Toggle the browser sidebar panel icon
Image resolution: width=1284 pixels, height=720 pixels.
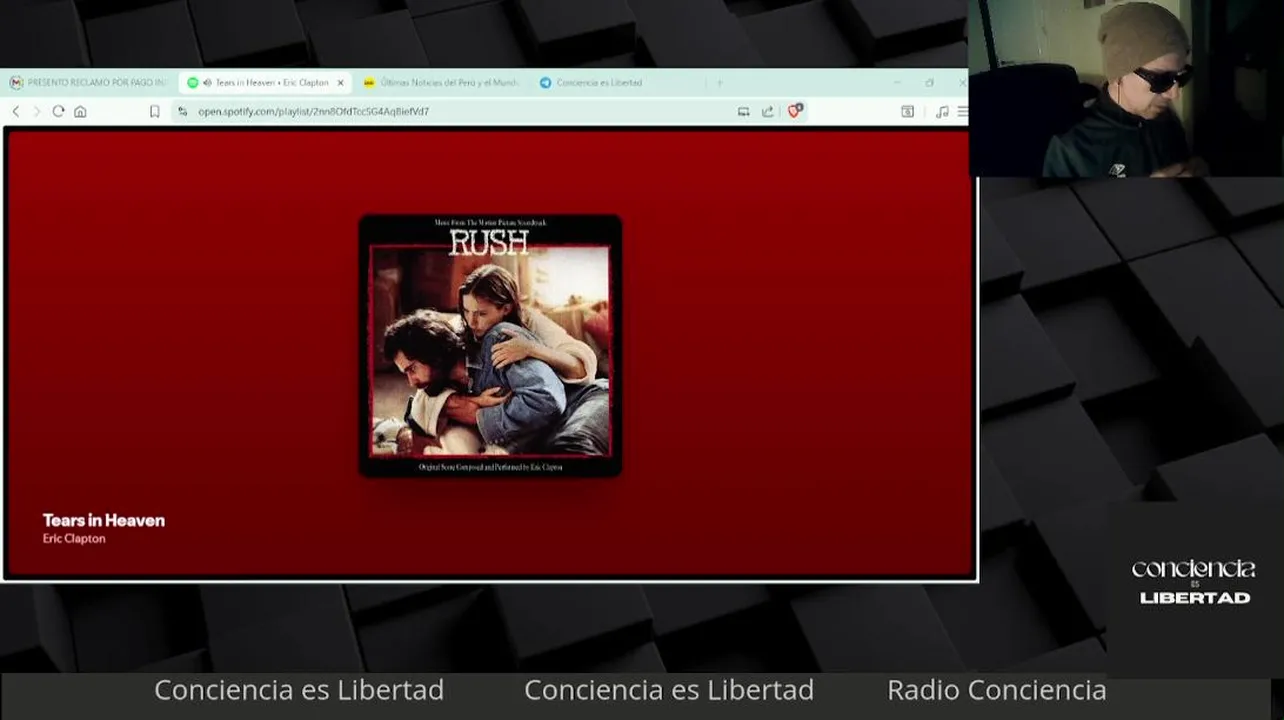click(907, 111)
